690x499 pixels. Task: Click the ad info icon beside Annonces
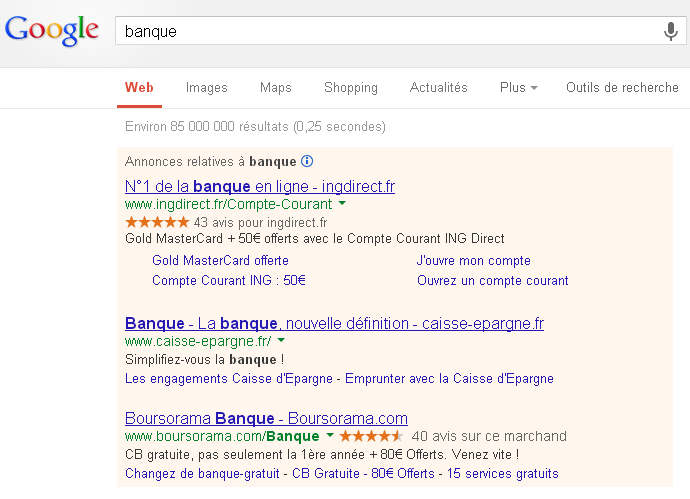click(307, 161)
